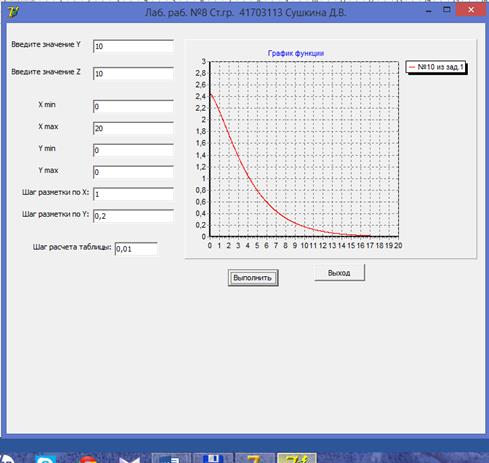Click the red function curve on the chart

[248, 176]
